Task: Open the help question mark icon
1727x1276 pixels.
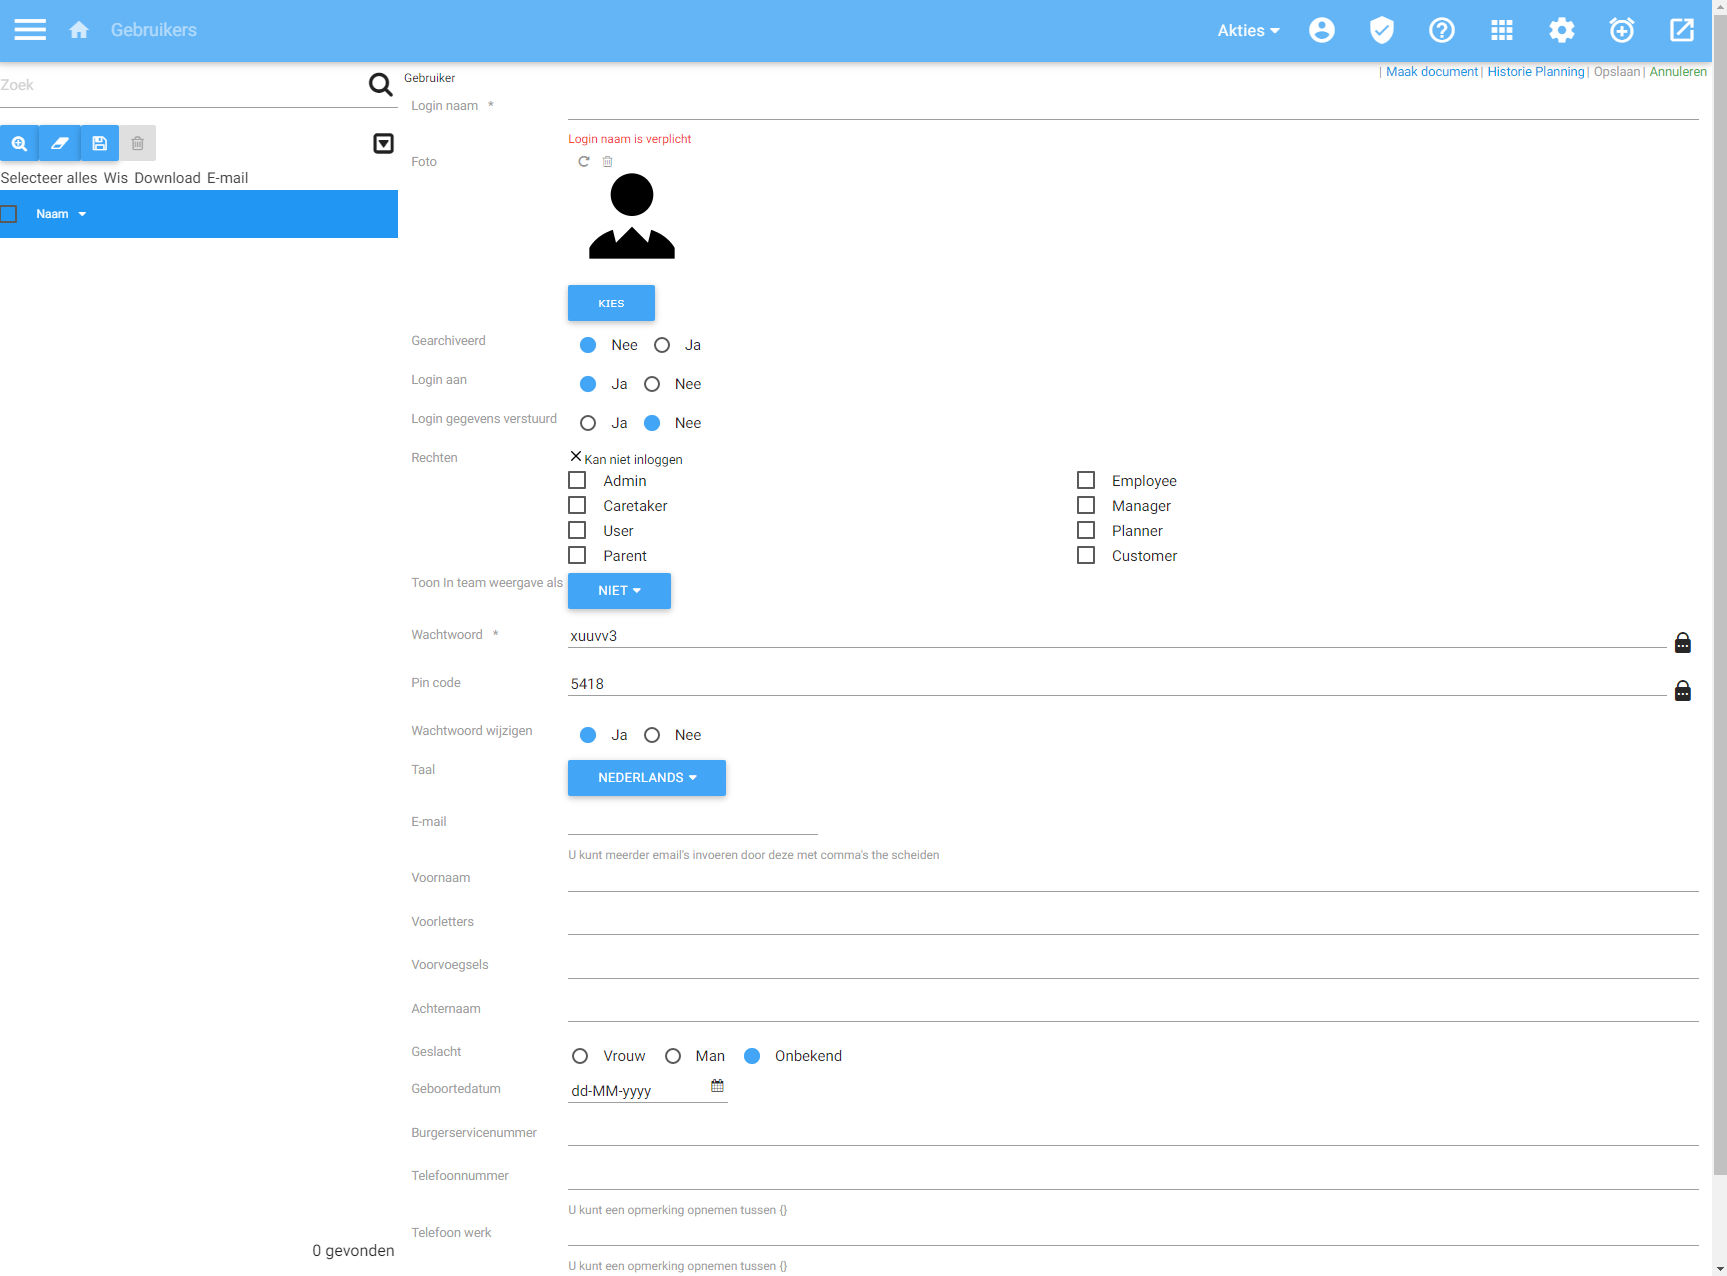Action: 1441,30
